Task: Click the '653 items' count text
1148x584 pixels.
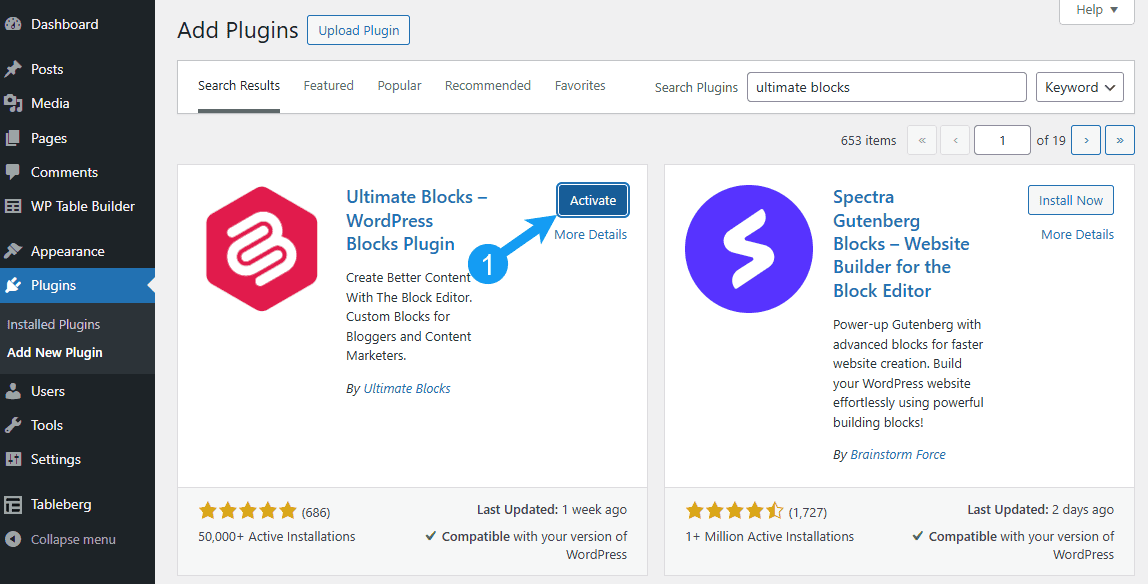Action: pos(868,141)
